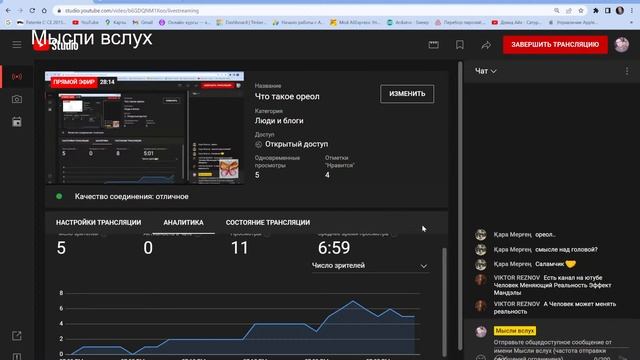The height and width of the screenshot is (360, 640).
Task: Click the Завершить трансляцию button
Action: point(555,44)
